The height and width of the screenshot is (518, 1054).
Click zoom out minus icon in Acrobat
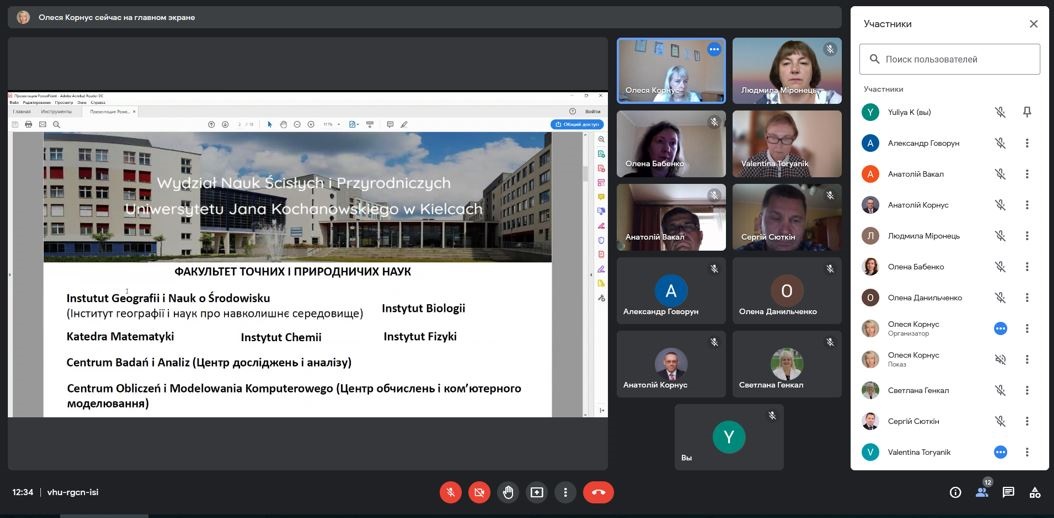297,124
